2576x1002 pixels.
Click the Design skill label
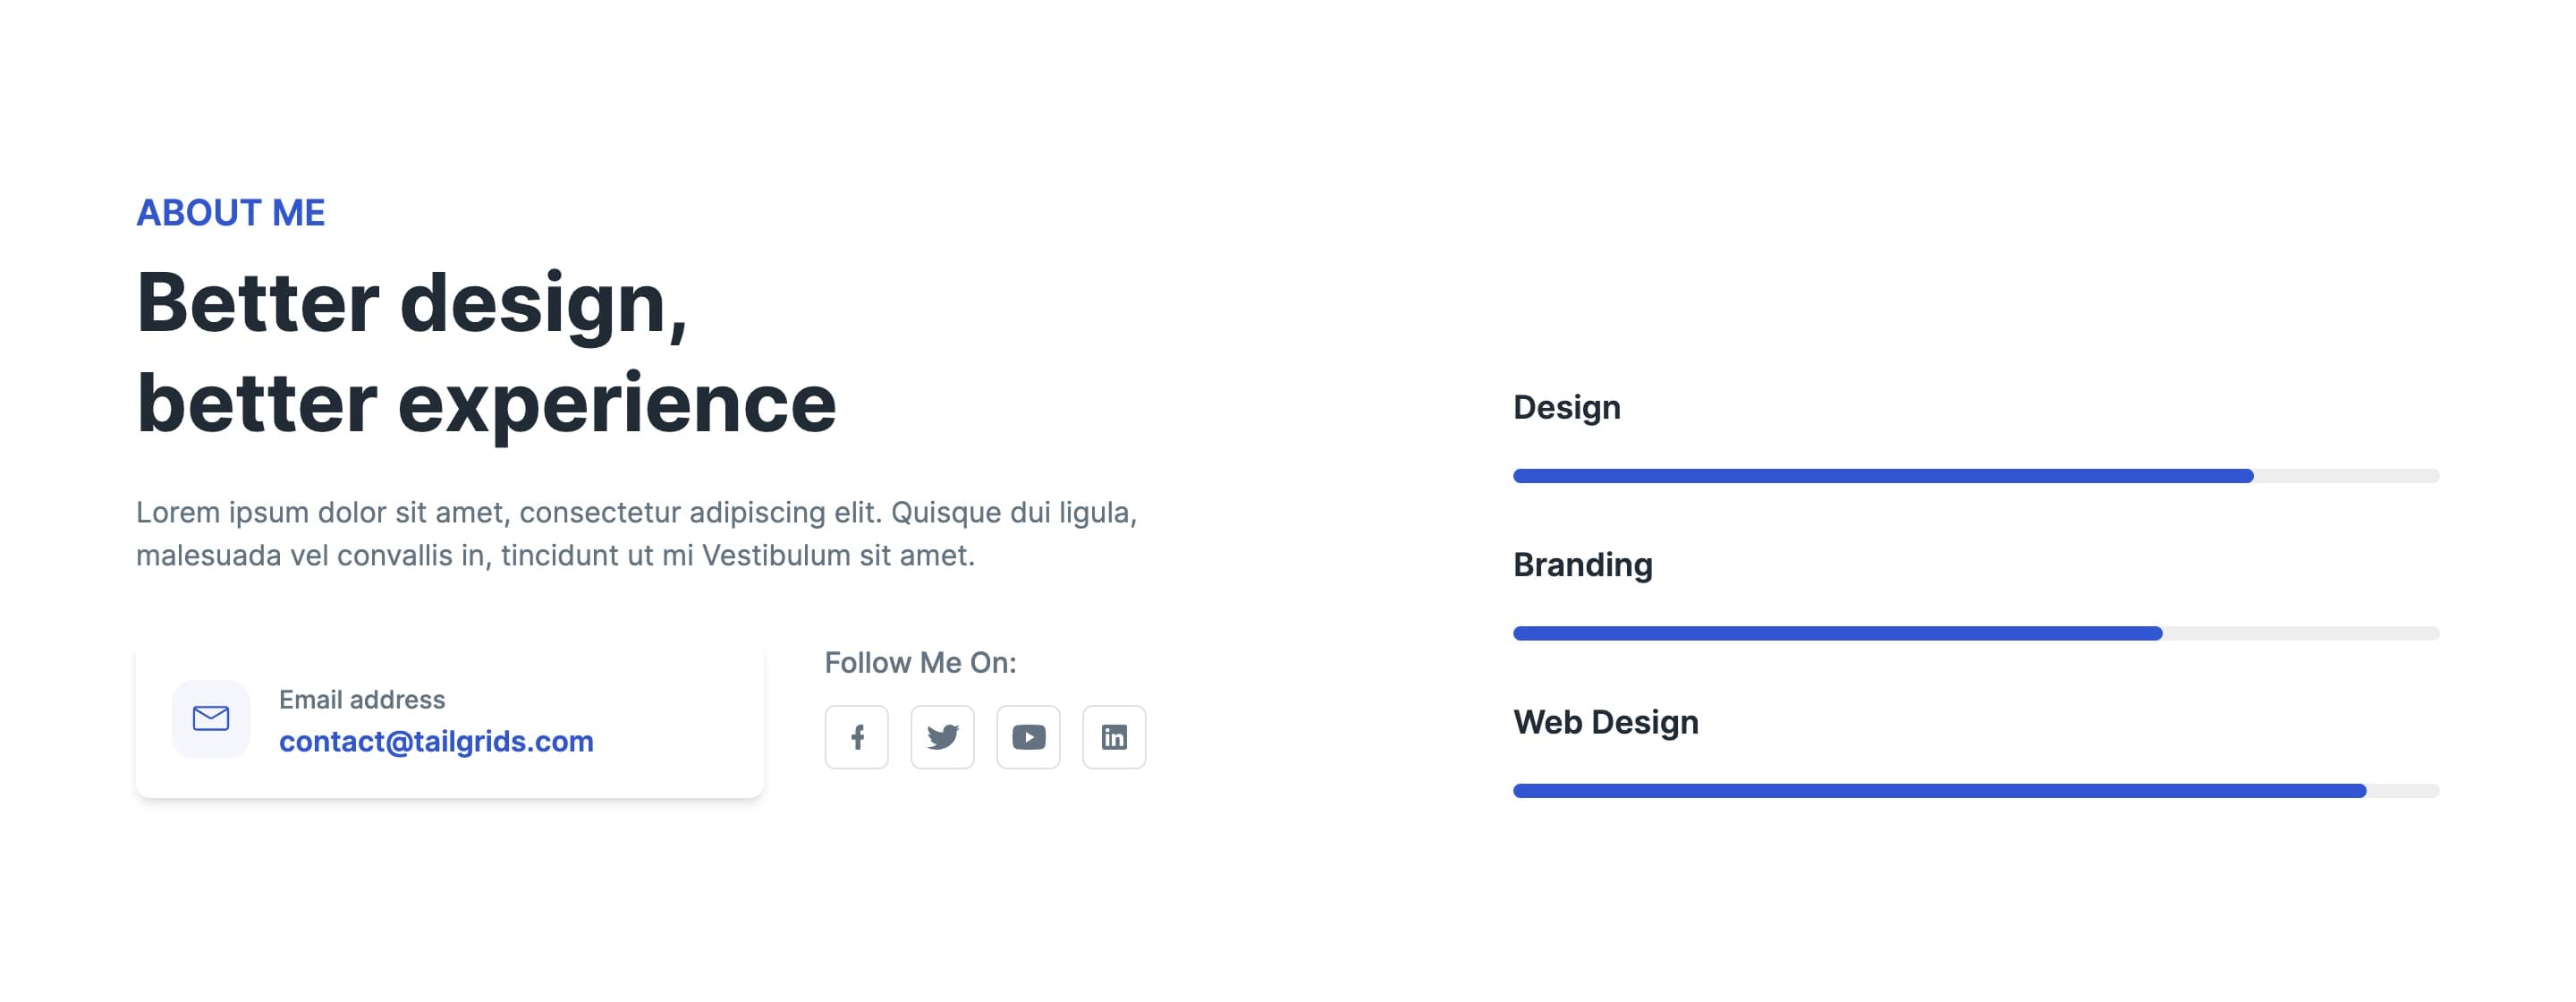pyautogui.click(x=1567, y=408)
